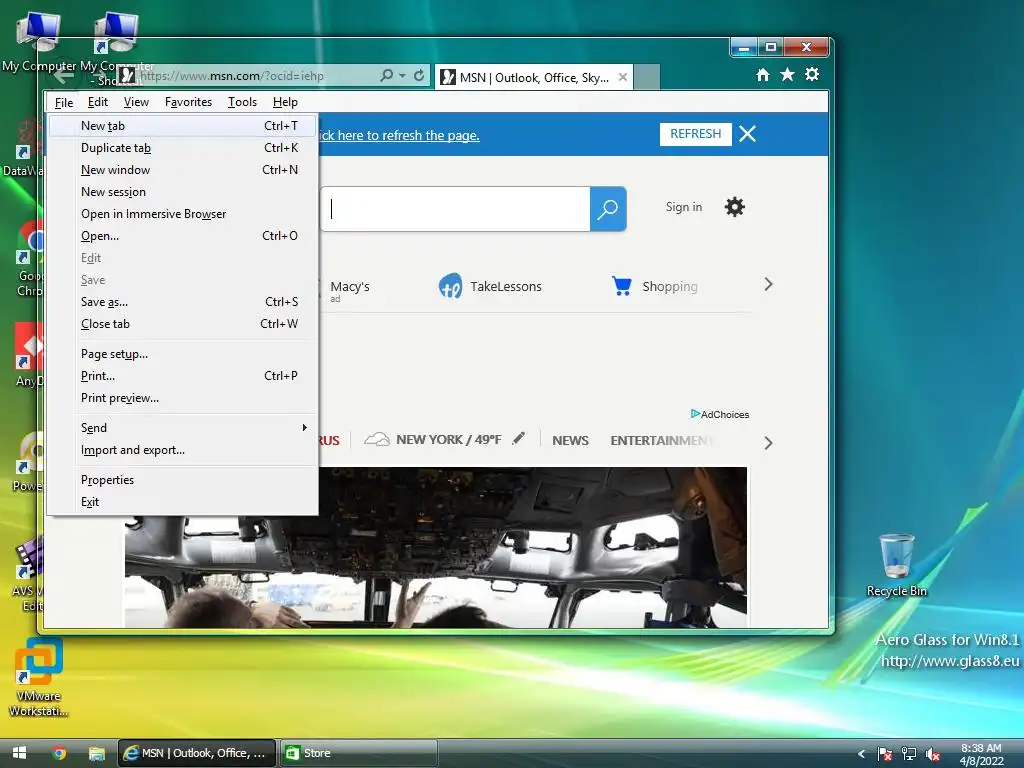This screenshot has height=768, width=1024.
Task: Open the IE Home icon
Action: pyautogui.click(x=763, y=75)
